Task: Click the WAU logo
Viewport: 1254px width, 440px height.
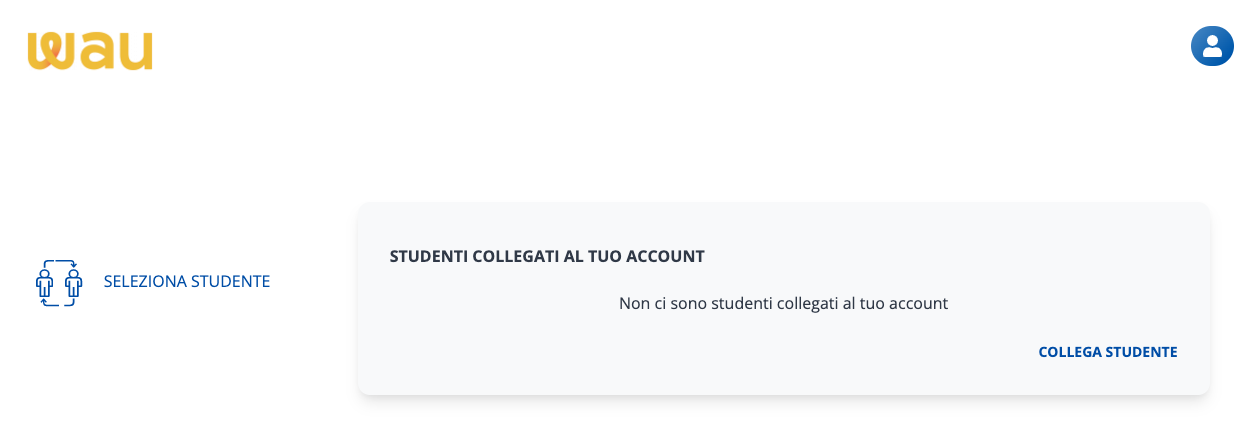Action: point(90,51)
